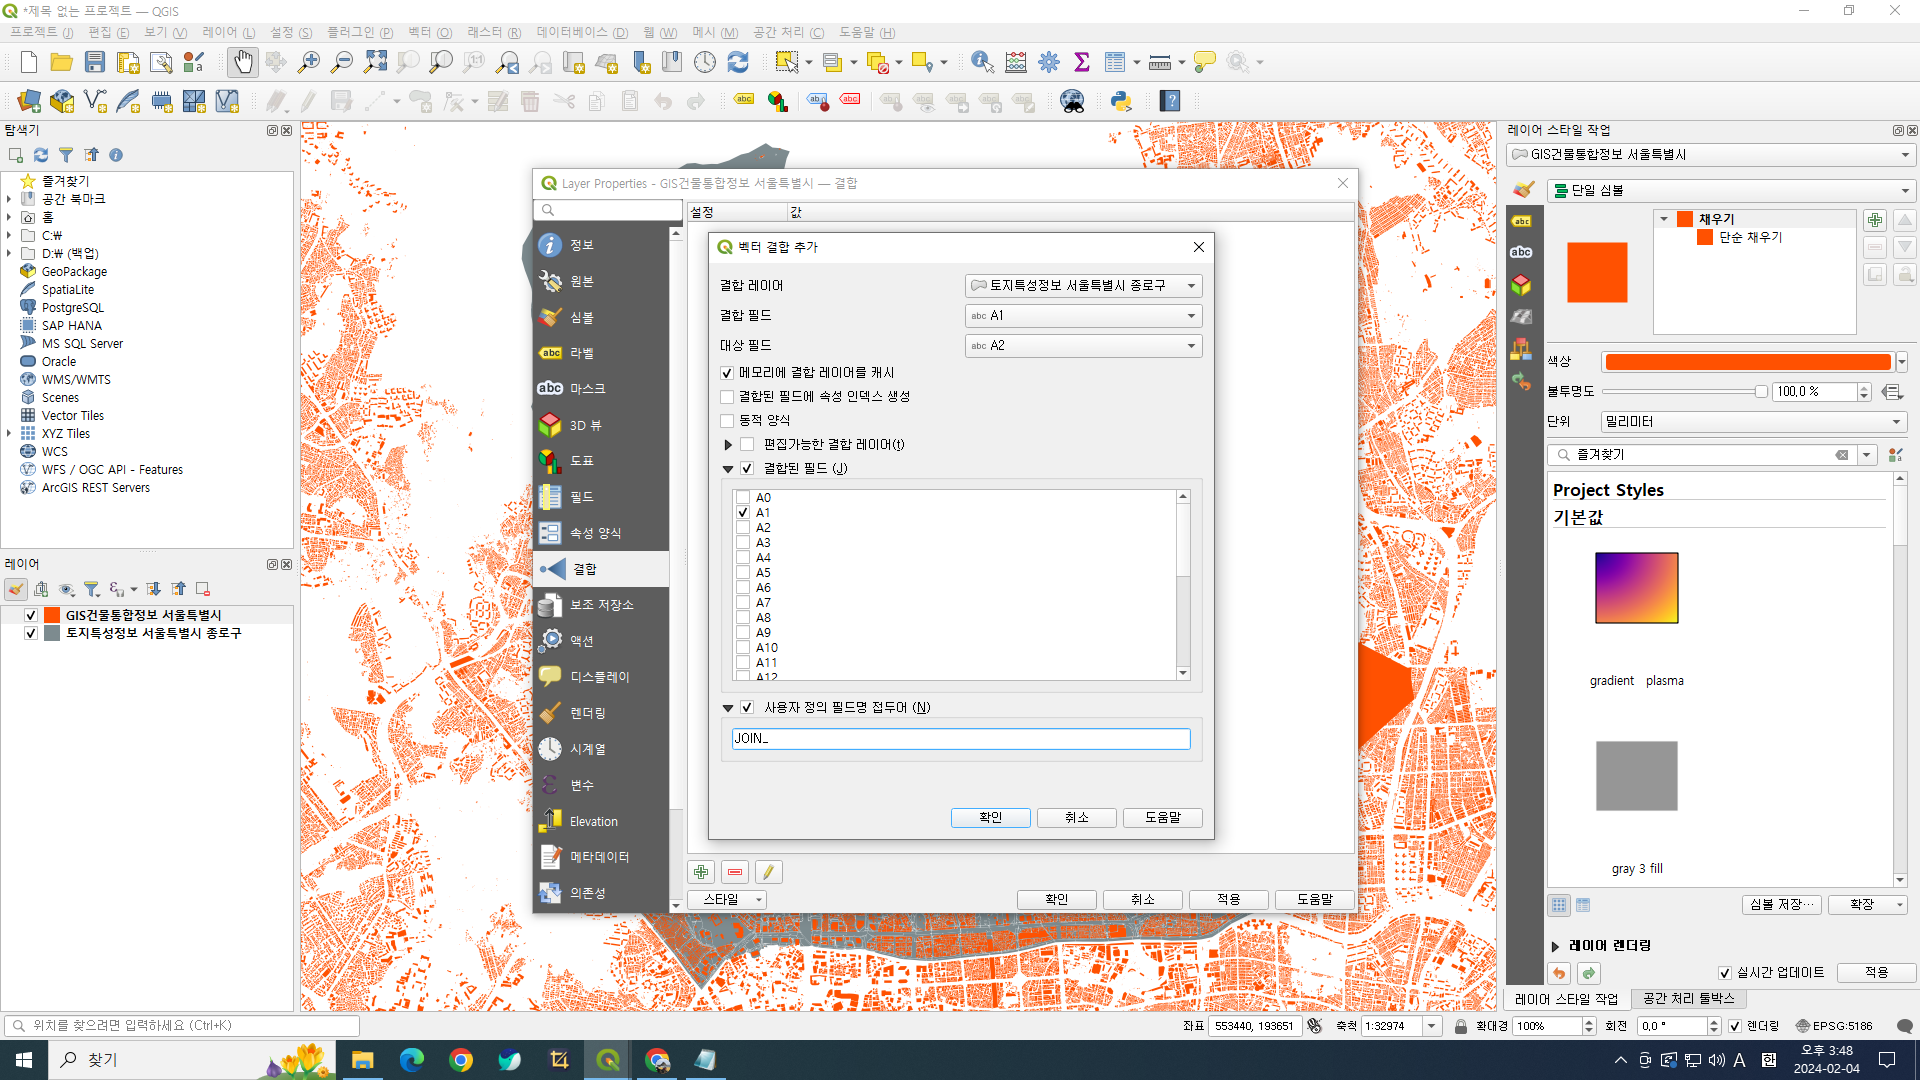Click 적용 in the Layer Properties dialog
This screenshot has width=1920, height=1080.
1228,899
